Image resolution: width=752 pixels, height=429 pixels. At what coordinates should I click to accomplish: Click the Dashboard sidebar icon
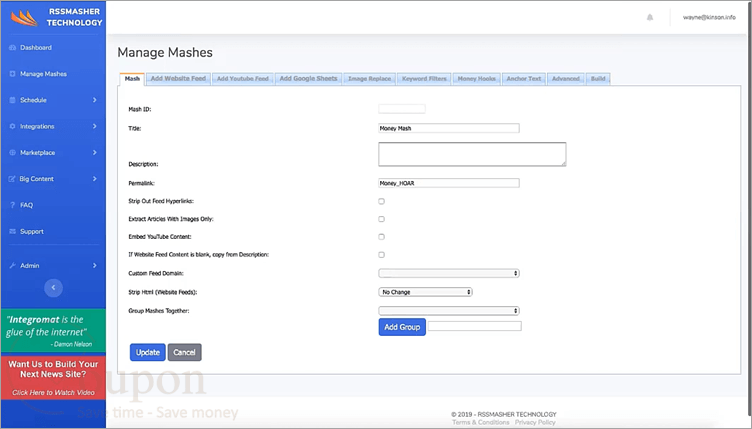pyautogui.click(x=12, y=47)
